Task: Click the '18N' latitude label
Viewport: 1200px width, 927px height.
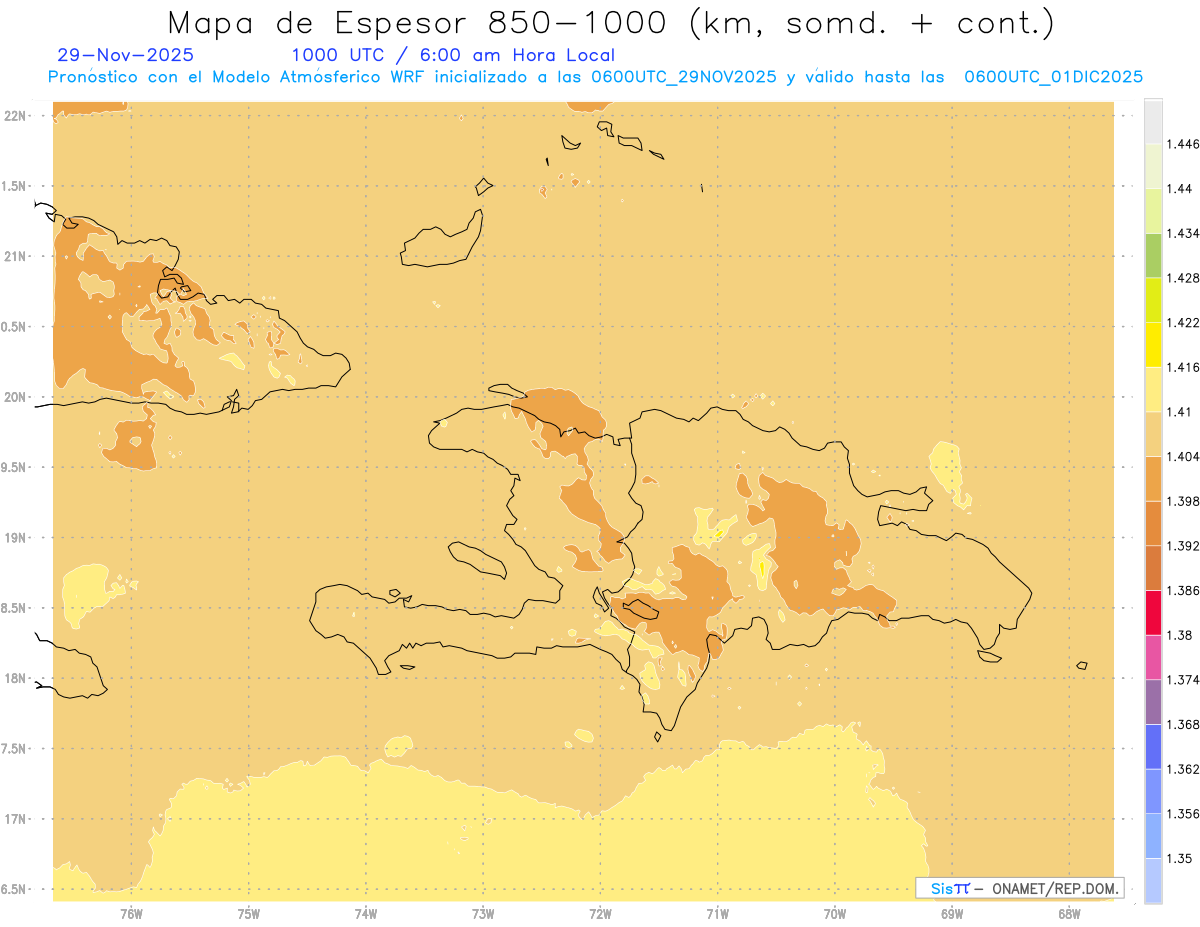Action: (x=14, y=679)
